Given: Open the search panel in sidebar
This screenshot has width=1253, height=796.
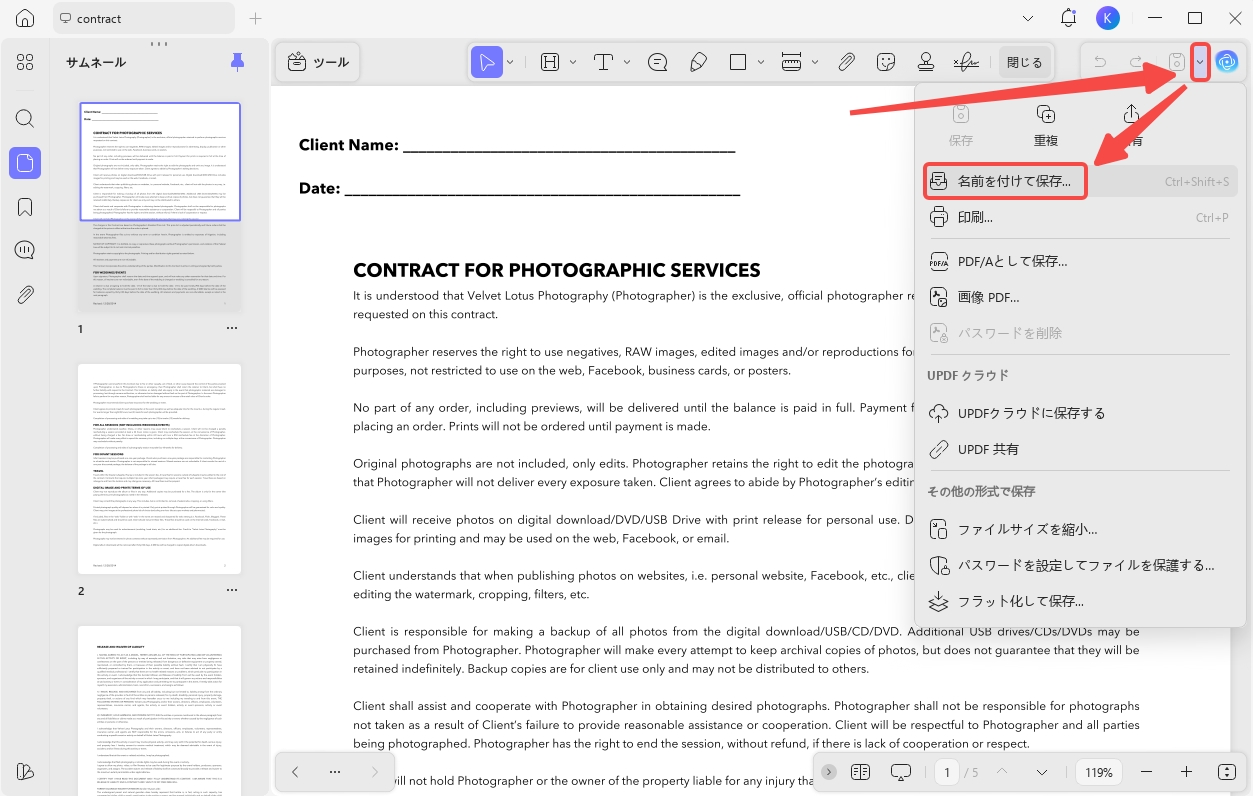Looking at the screenshot, I should (x=25, y=118).
